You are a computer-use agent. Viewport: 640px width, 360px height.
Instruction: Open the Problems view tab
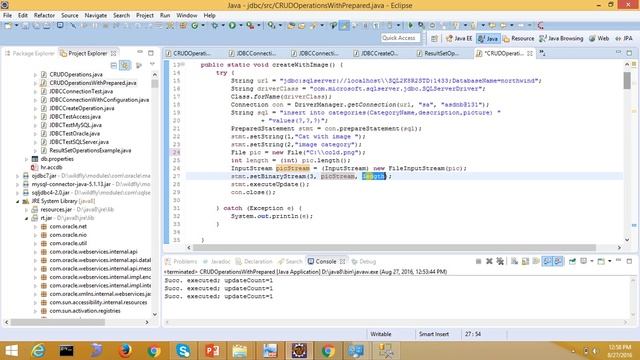[x=182, y=262]
